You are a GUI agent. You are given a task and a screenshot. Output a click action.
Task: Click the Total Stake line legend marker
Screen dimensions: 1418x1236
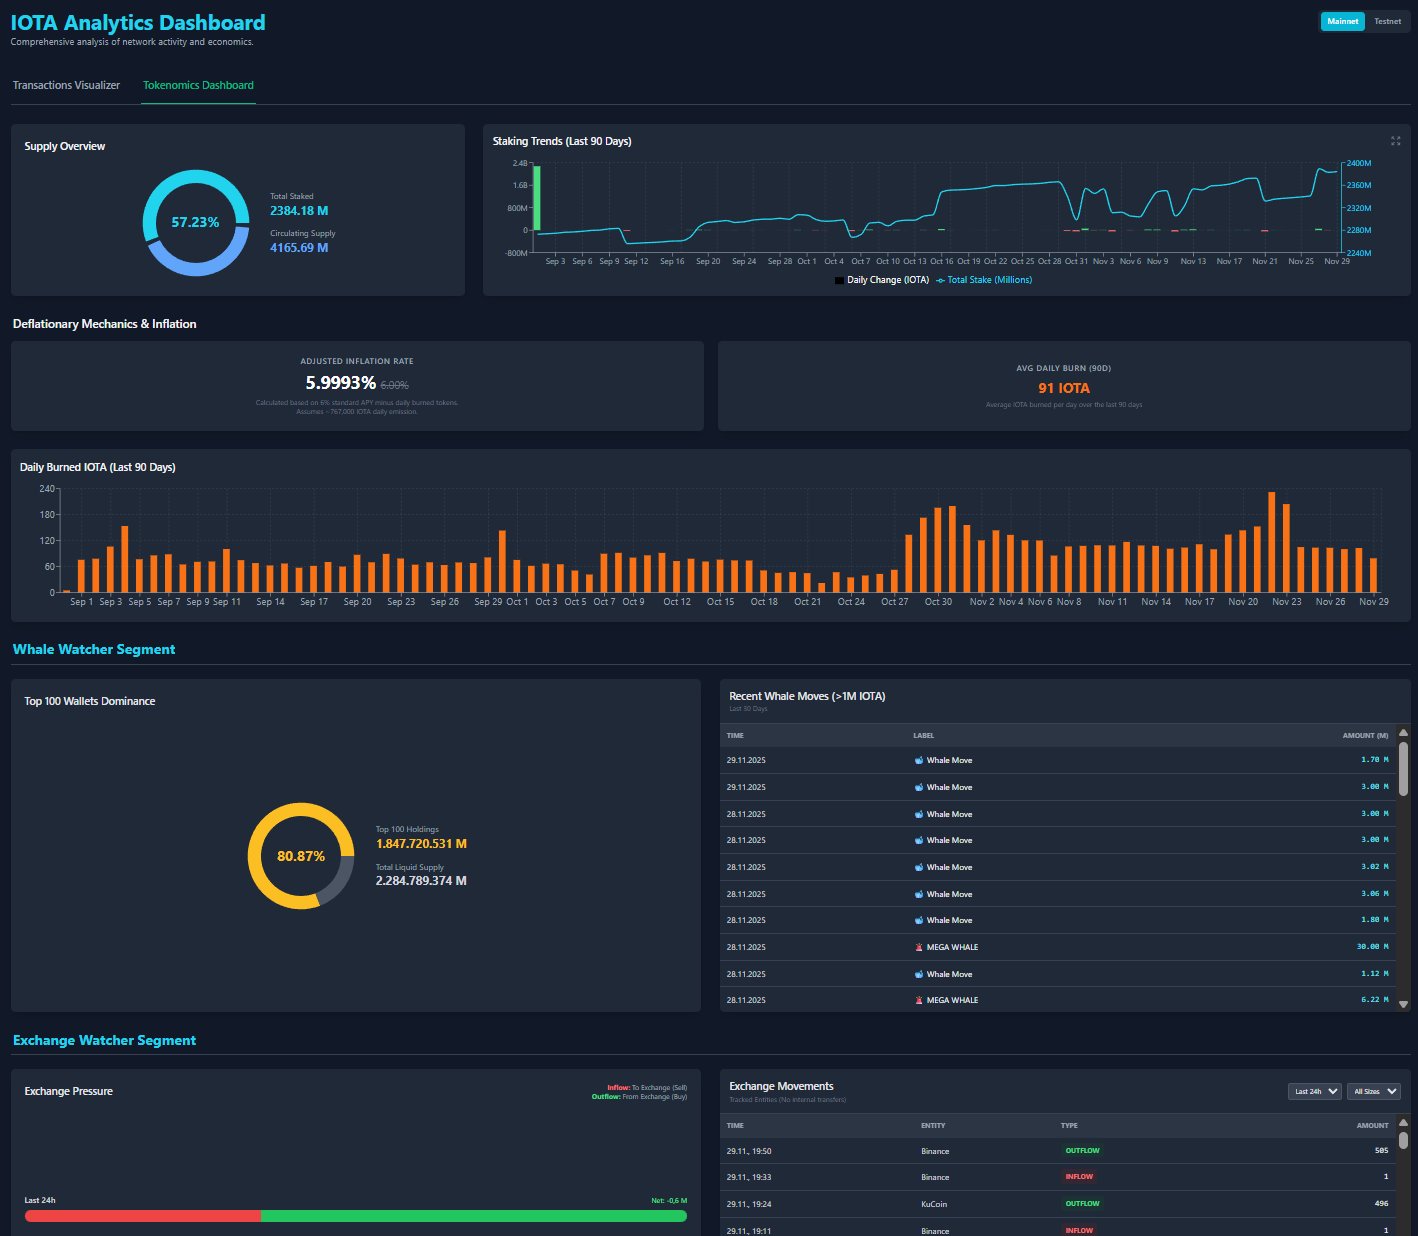940,280
